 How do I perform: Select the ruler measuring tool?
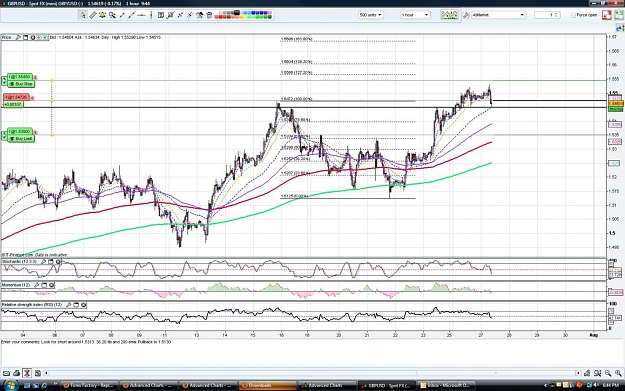pos(92,15)
